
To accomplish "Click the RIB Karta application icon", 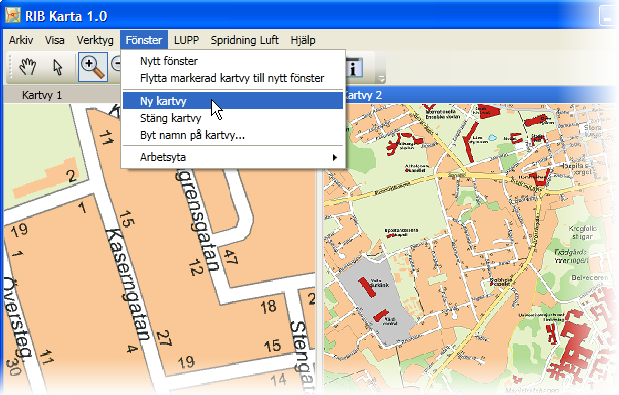I will [x=13, y=16].
